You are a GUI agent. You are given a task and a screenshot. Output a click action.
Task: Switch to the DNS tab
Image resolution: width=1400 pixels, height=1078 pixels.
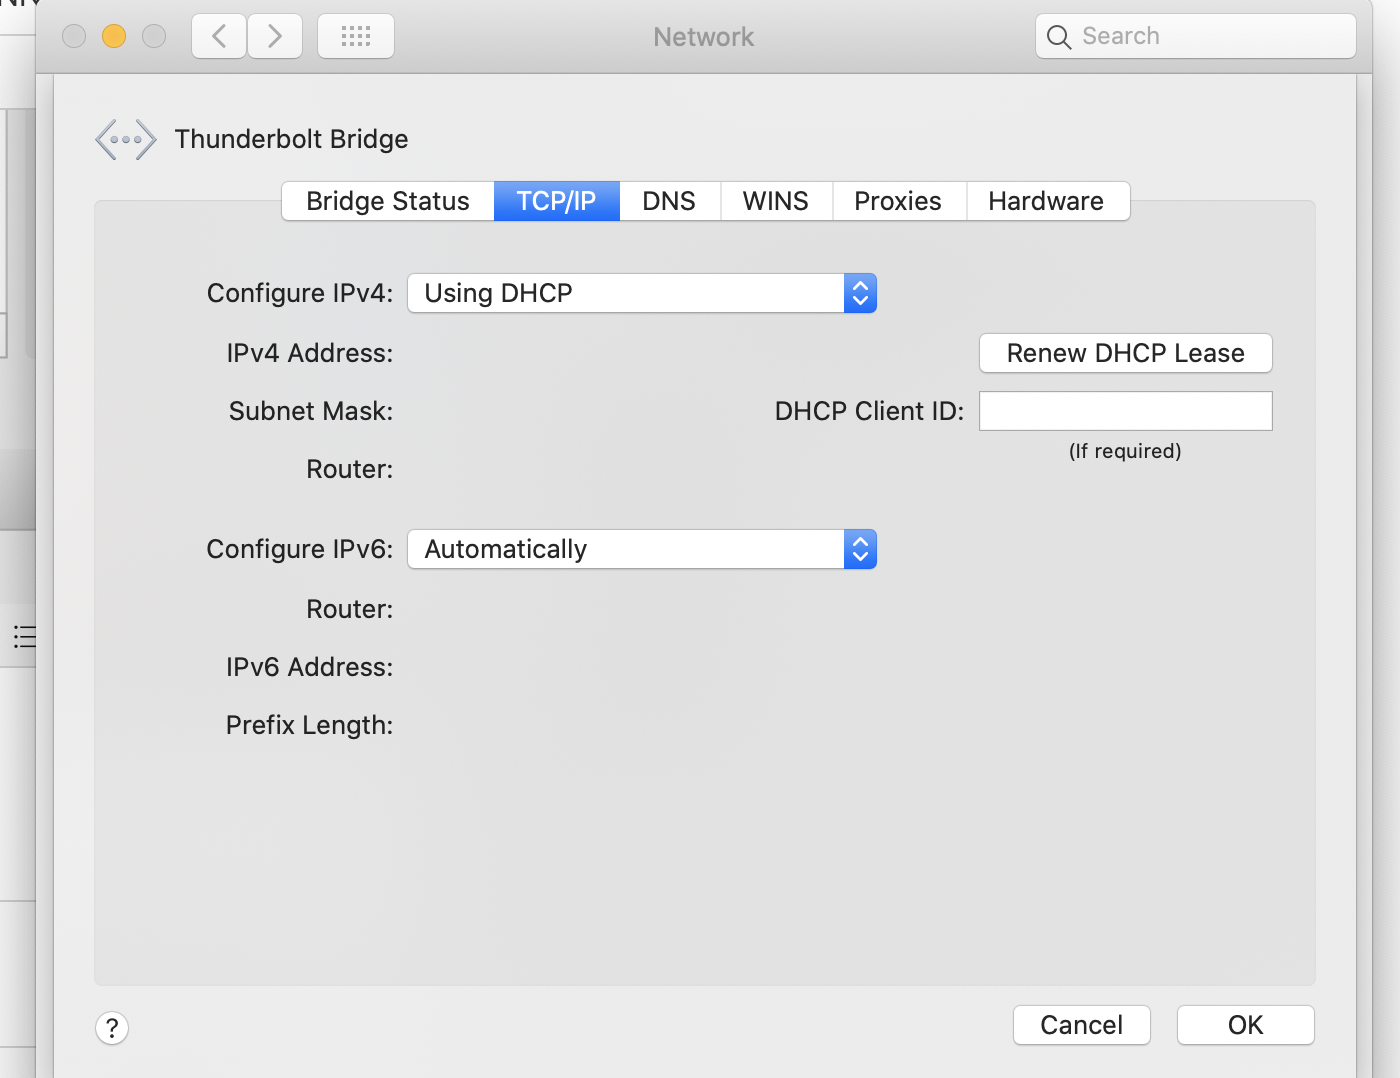pyautogui.click(x=669, y=201)
